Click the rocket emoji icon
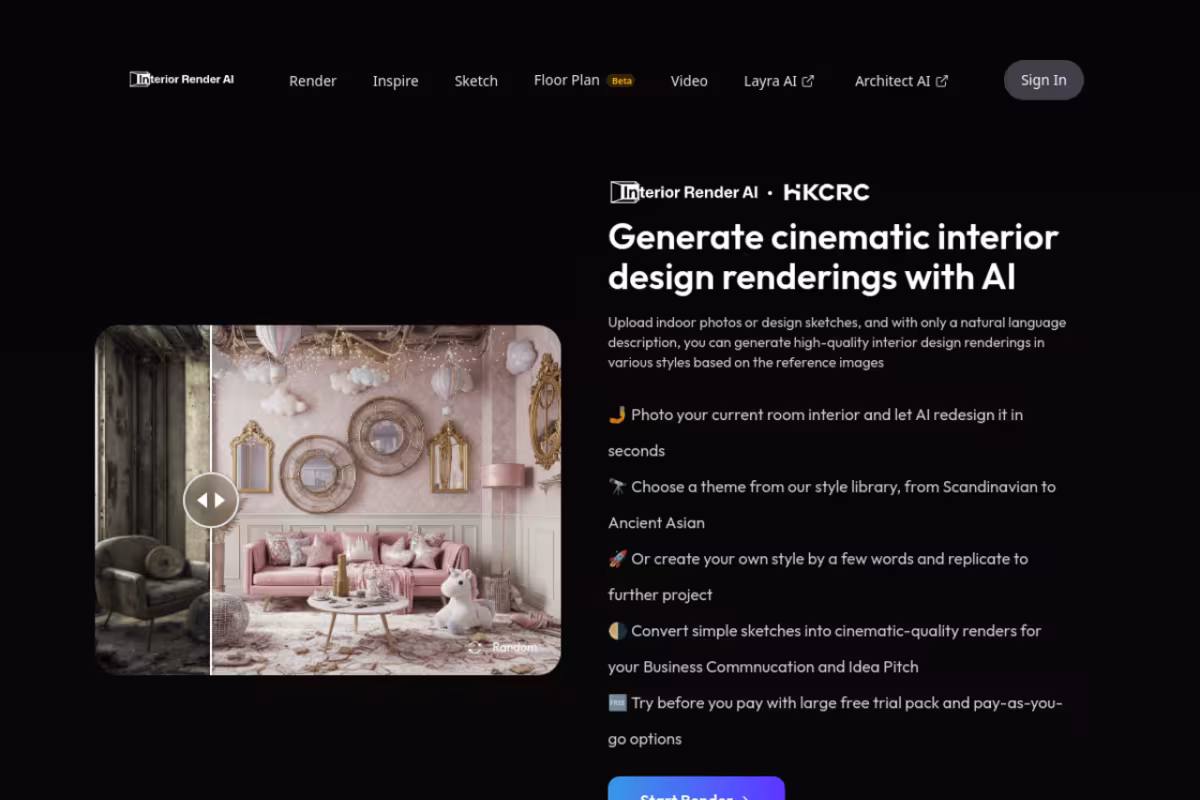The height and width of the screenshot is (800, 1200). [617, 559]
